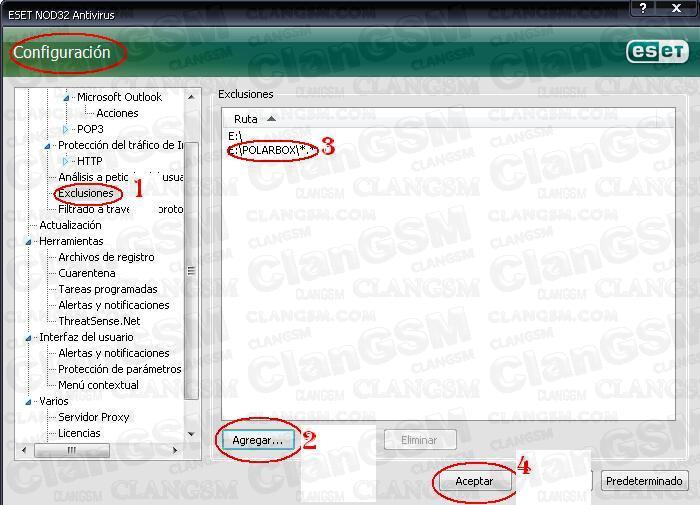Click the ESET logo
Screen dimensions: 700x505
pyautogui.click(x=658, y=52)
